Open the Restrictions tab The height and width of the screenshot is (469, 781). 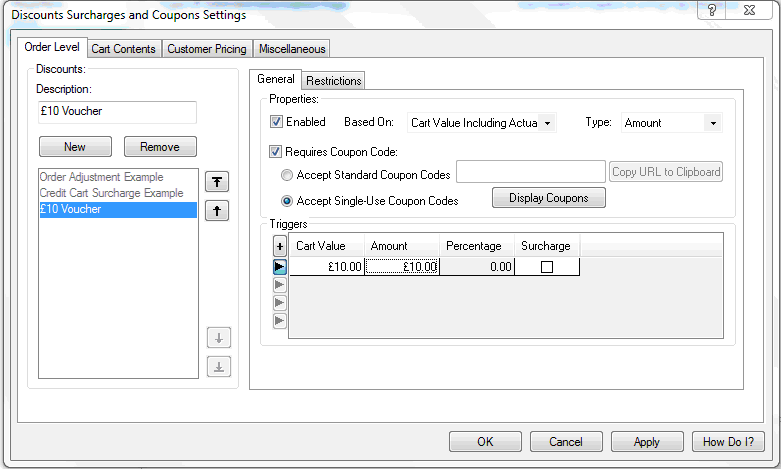coord(334,81)
